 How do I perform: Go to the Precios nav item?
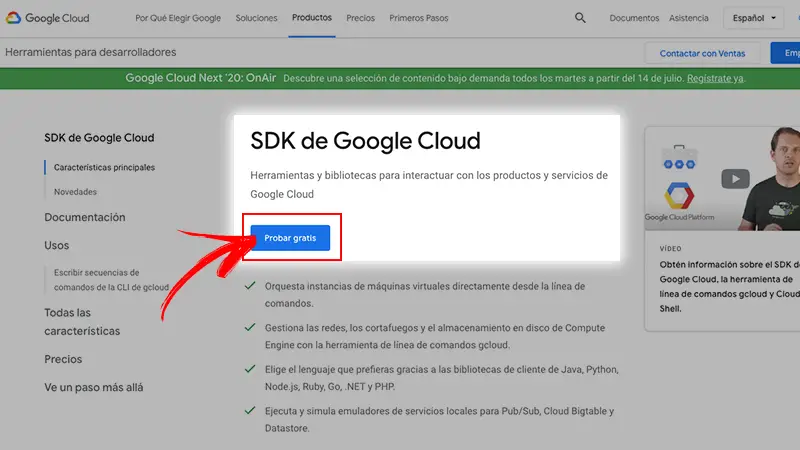(360, 18)
